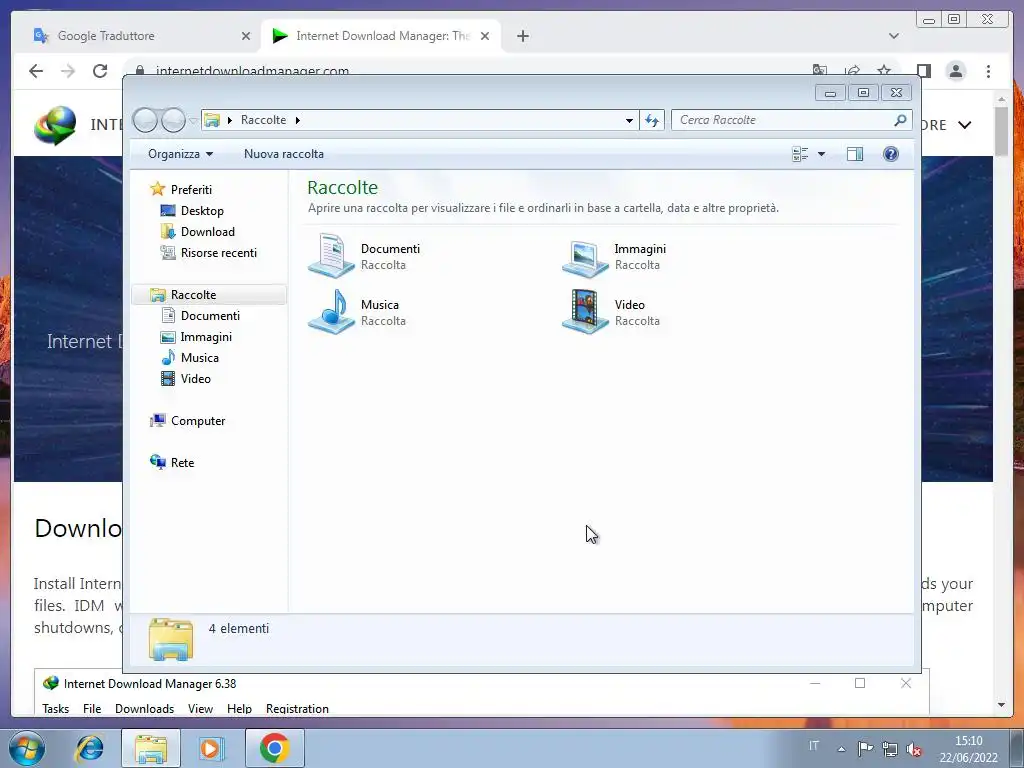Select Raccolte in the navigation tree
This screenshot has height=768, width=1024.
click(193, 295)
